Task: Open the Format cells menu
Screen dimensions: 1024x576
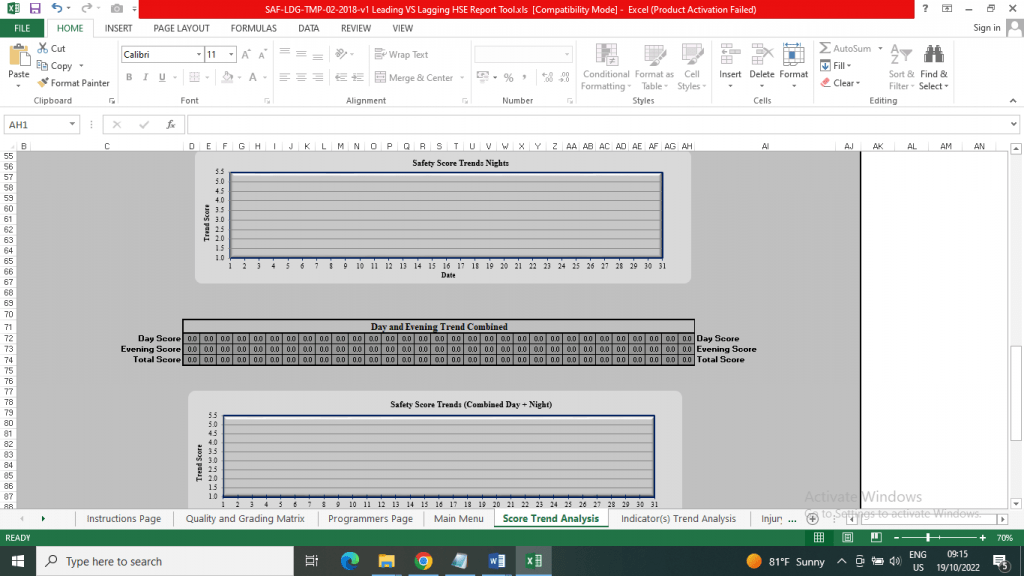Action: [793, 67]
